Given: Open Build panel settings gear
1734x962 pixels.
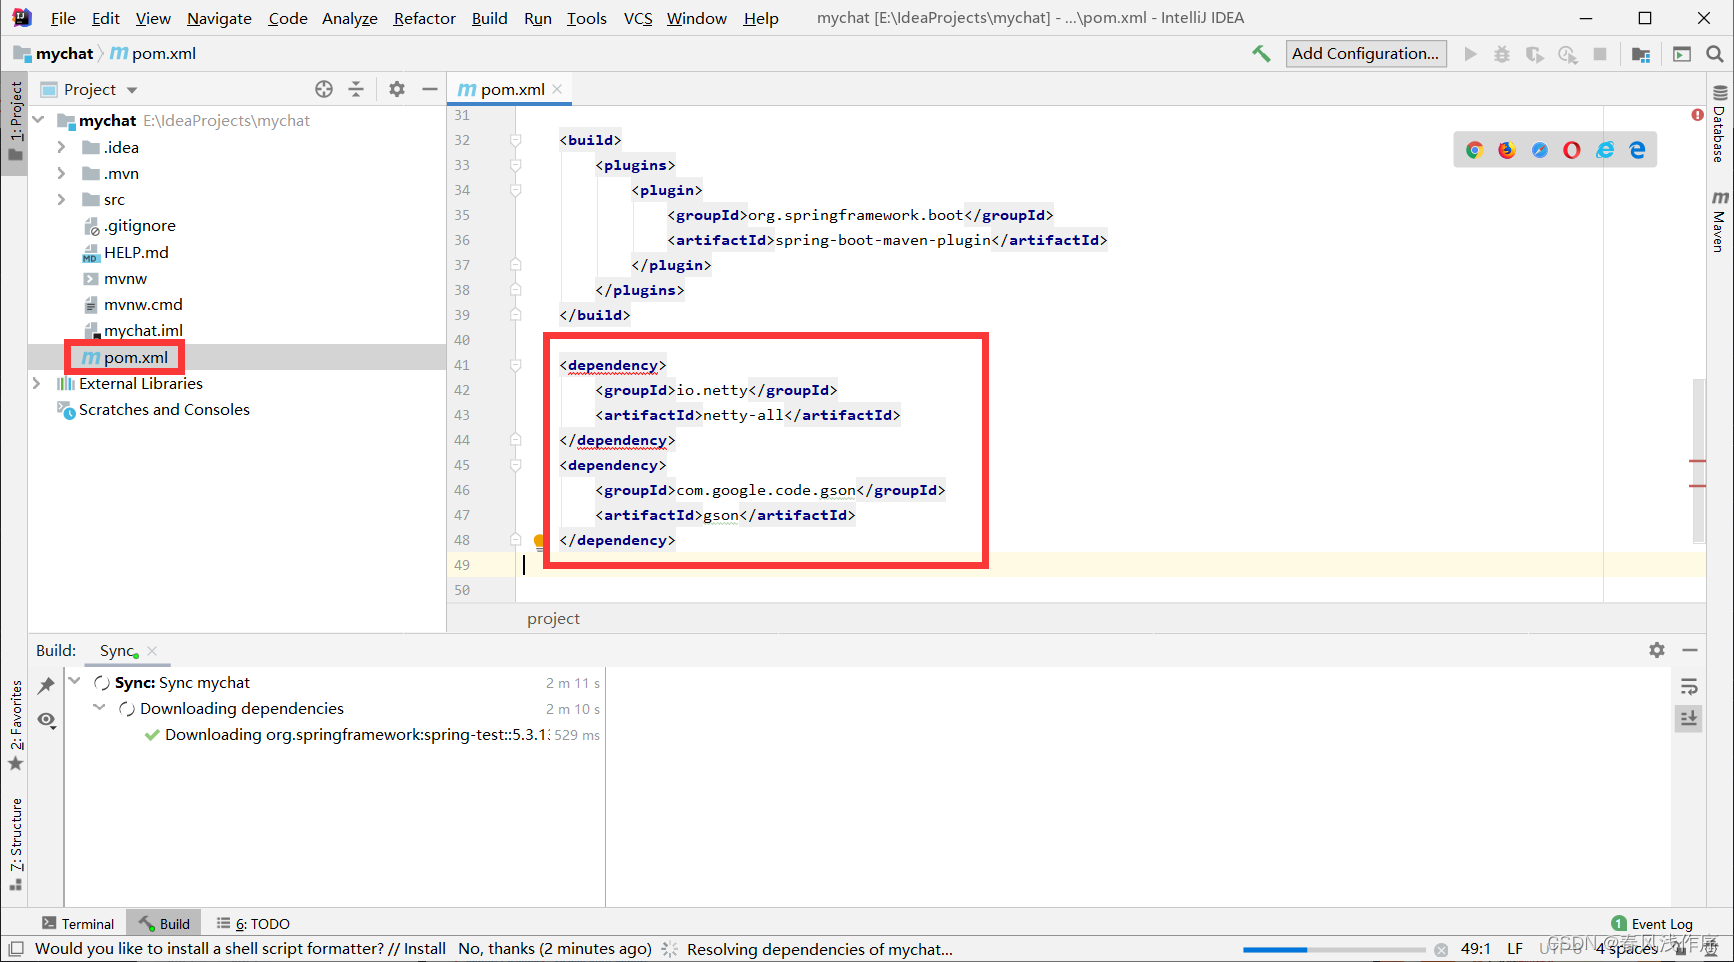Looking at the screenshot, I should 1657,650.
